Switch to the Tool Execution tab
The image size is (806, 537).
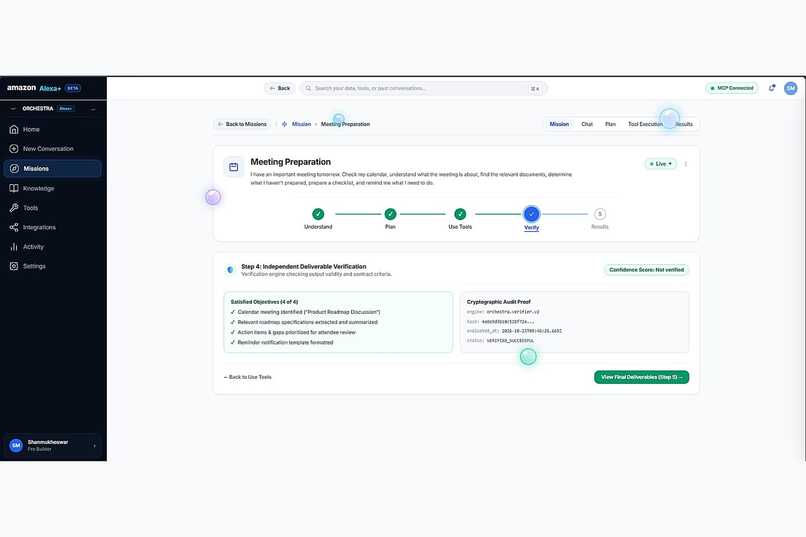645,124
